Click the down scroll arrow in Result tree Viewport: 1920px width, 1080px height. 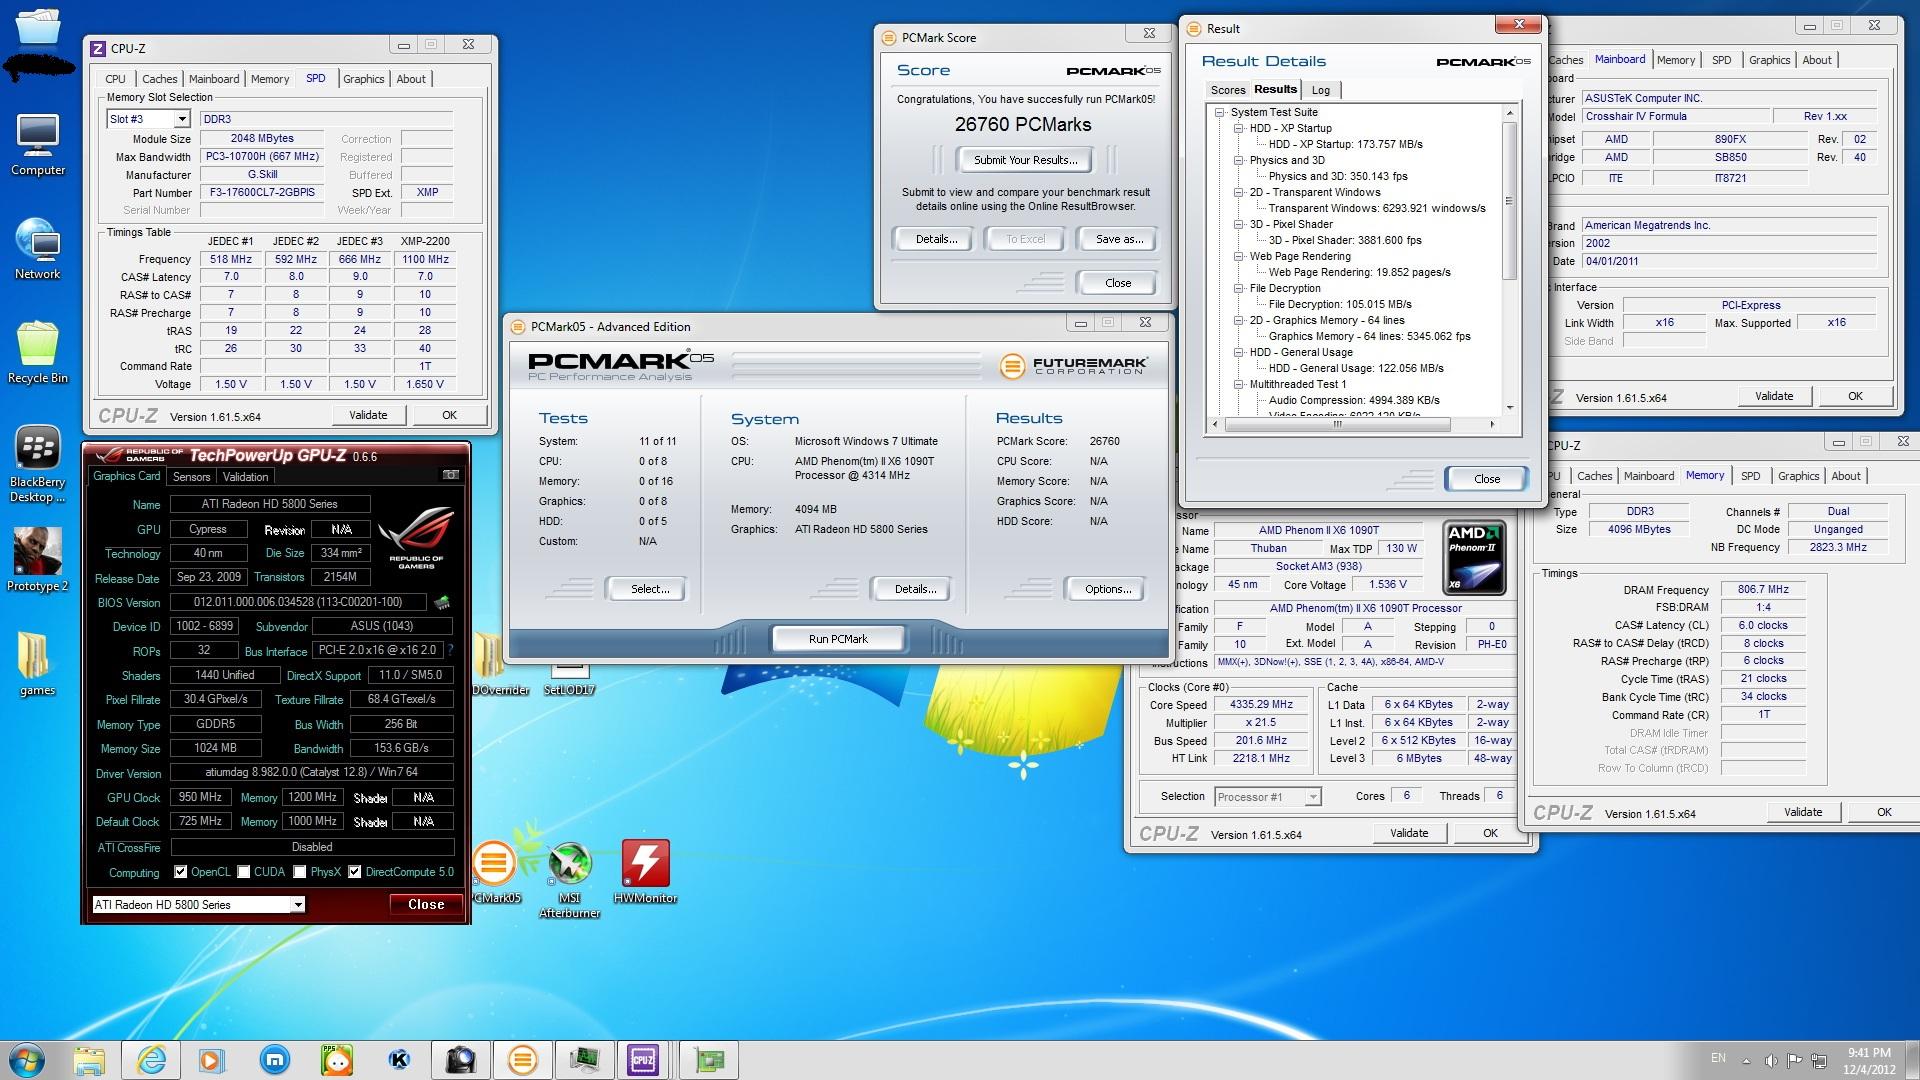click(x=1509, y=407)
